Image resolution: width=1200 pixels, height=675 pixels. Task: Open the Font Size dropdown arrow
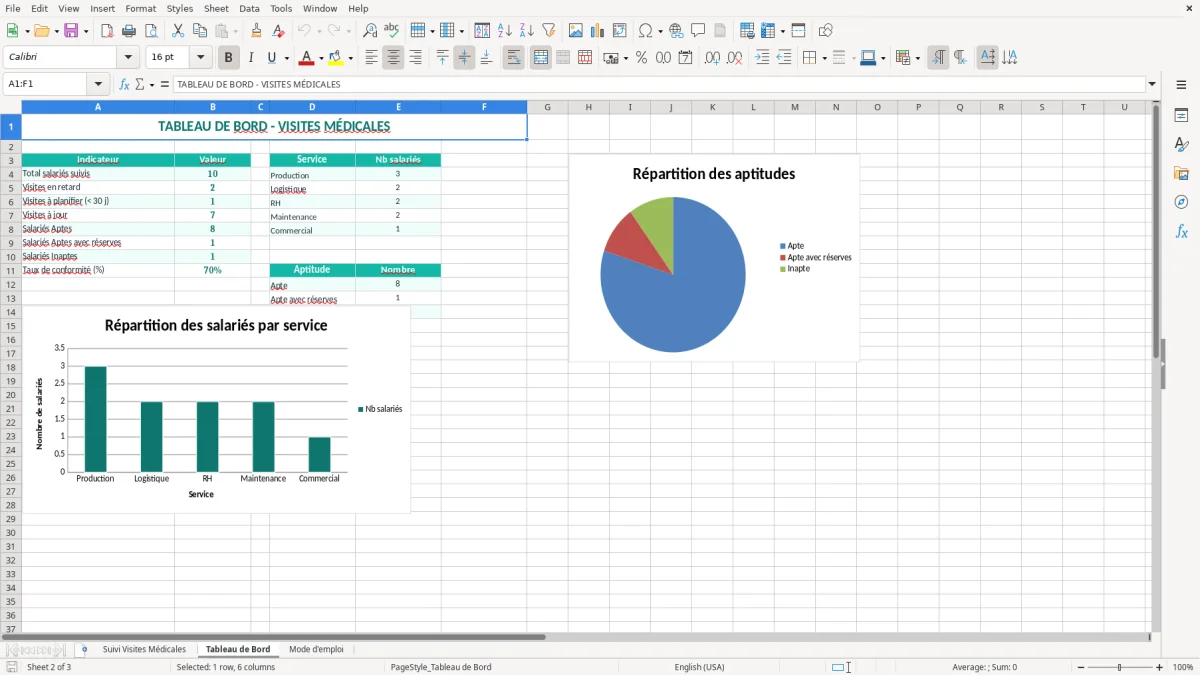(x=201, y=58)
